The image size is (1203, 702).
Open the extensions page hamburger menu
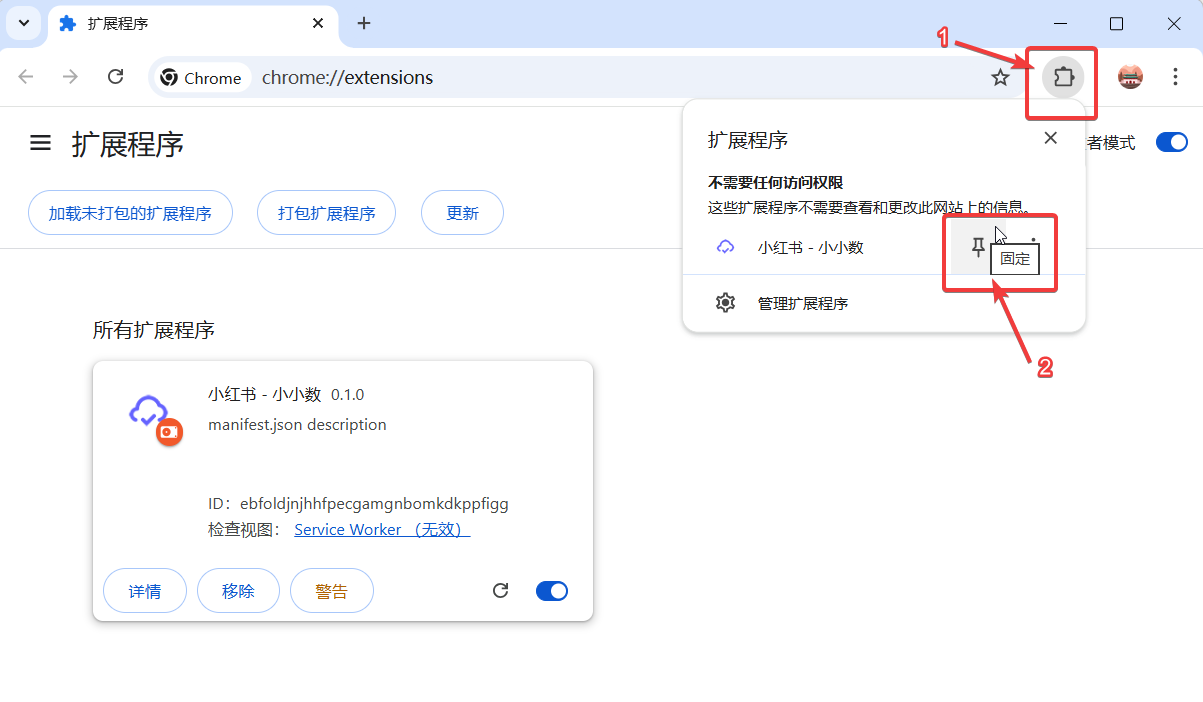(40, 142)
